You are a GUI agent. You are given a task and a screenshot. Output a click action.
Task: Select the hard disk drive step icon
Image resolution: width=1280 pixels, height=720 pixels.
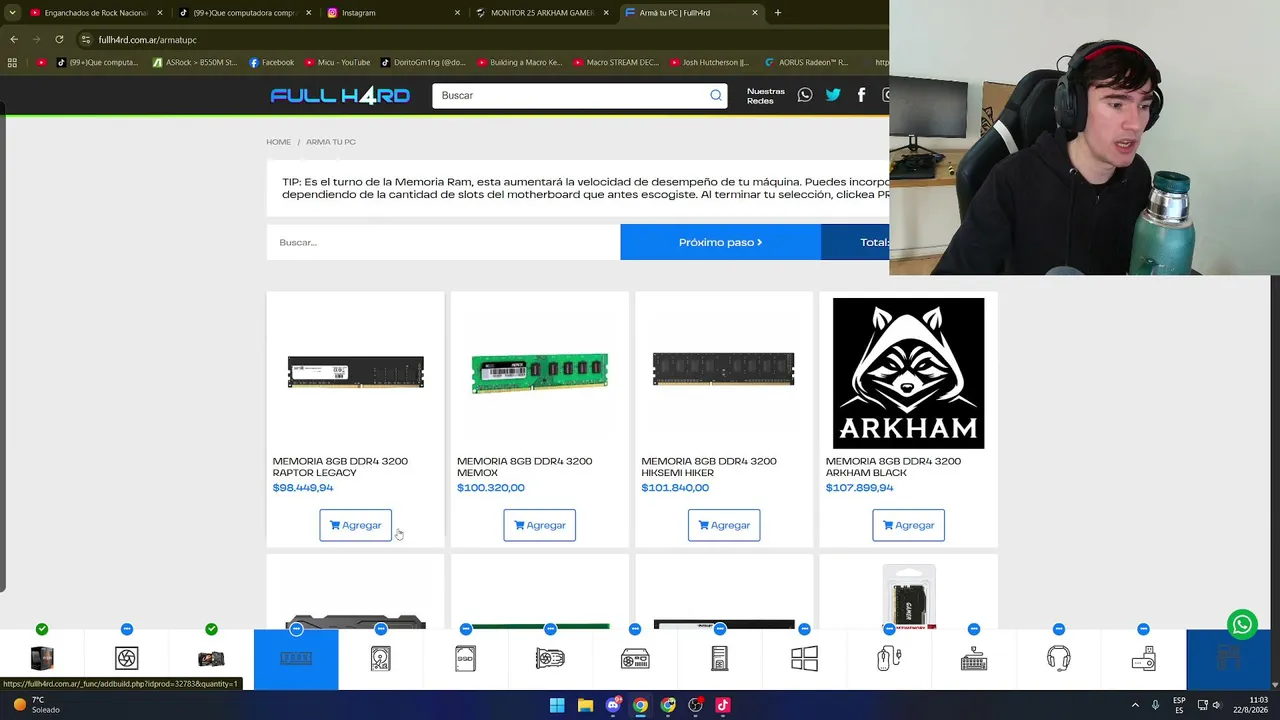coord(381,658)
